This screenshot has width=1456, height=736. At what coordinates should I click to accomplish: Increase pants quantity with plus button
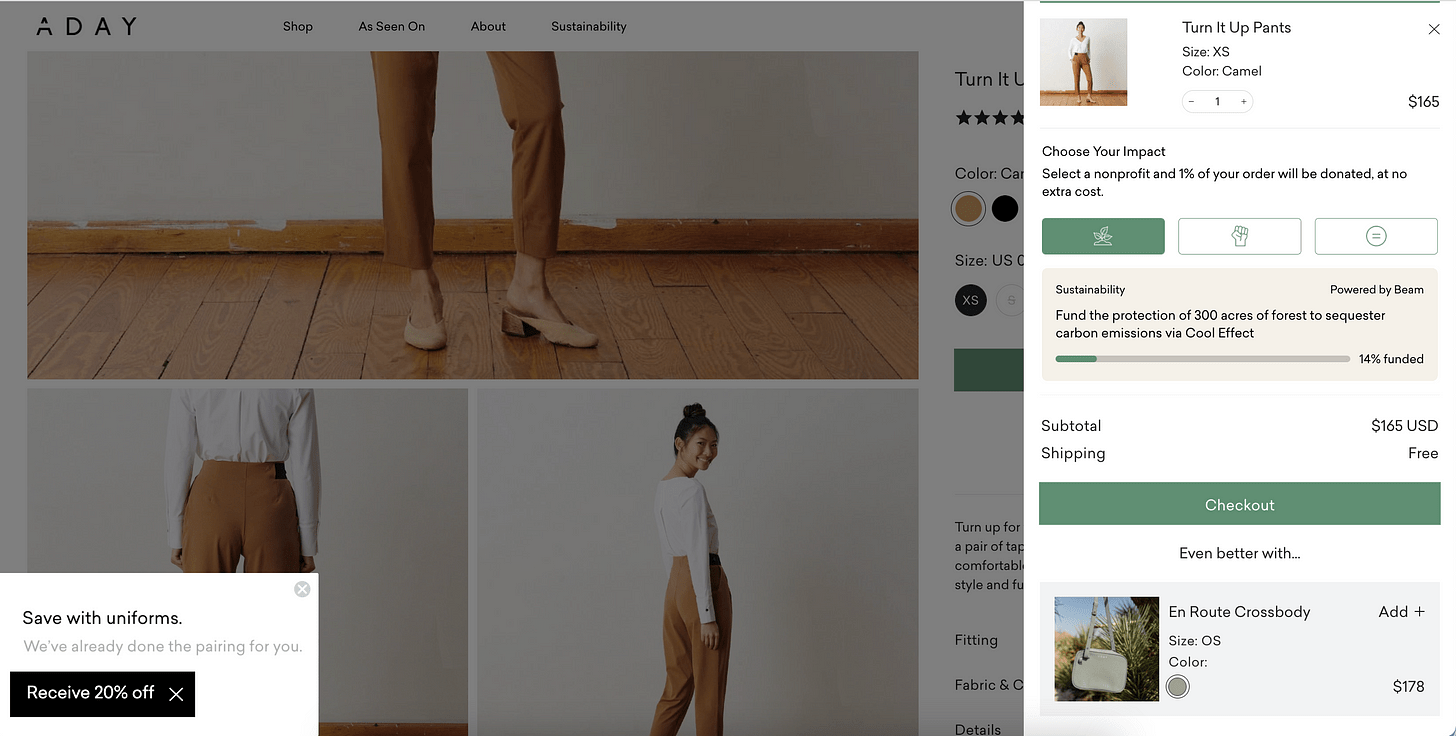point(1243,102)
